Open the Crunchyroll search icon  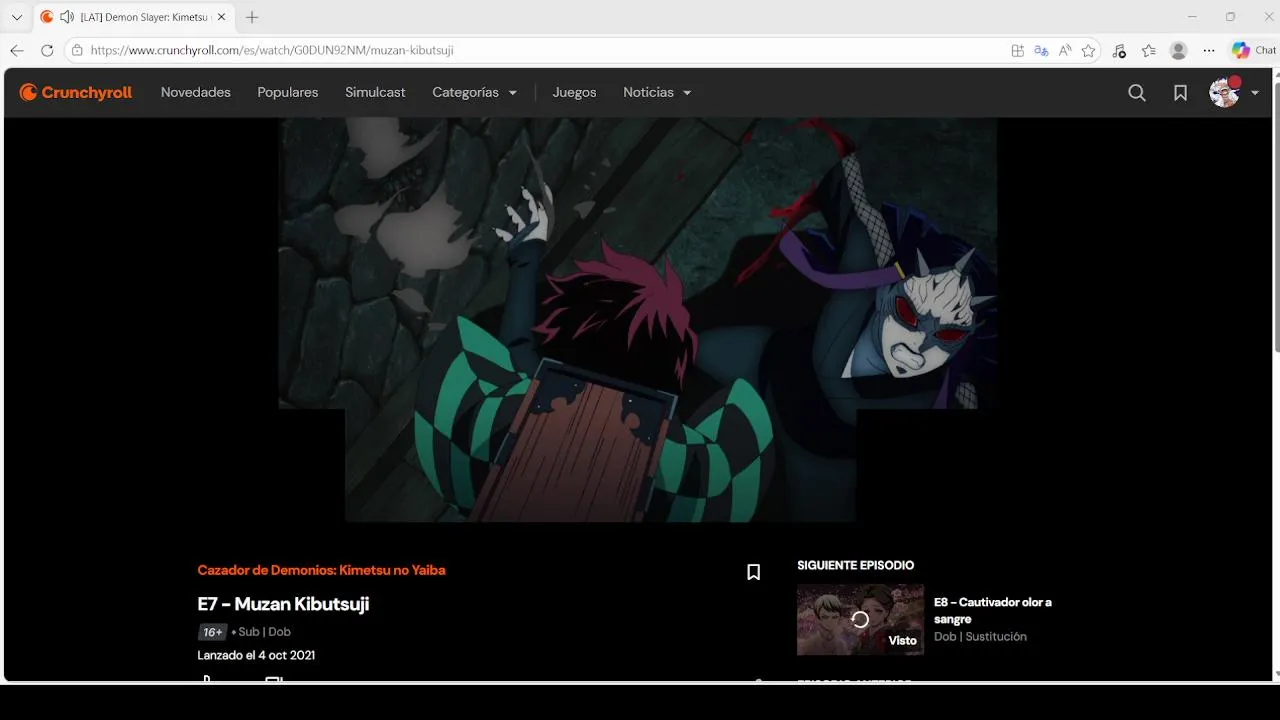1137,93
